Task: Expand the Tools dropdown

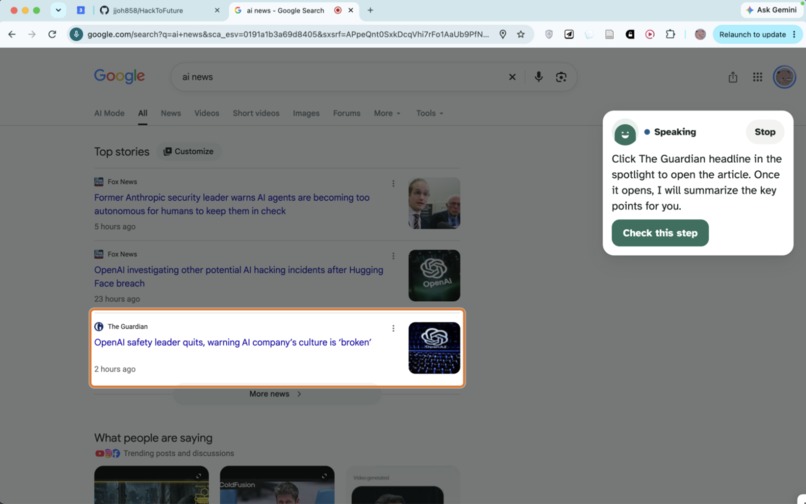Action: 430,113
